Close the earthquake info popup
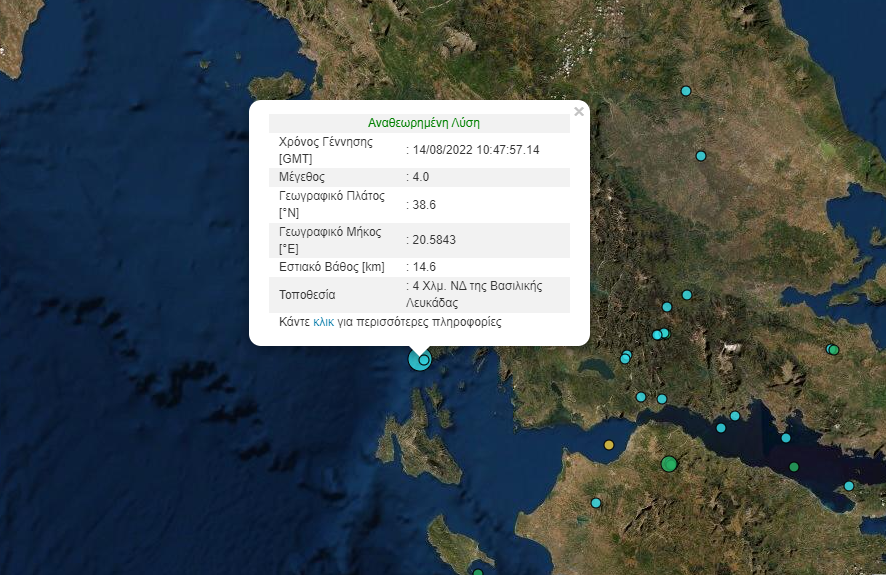886x575 pixels. [578, 112]
